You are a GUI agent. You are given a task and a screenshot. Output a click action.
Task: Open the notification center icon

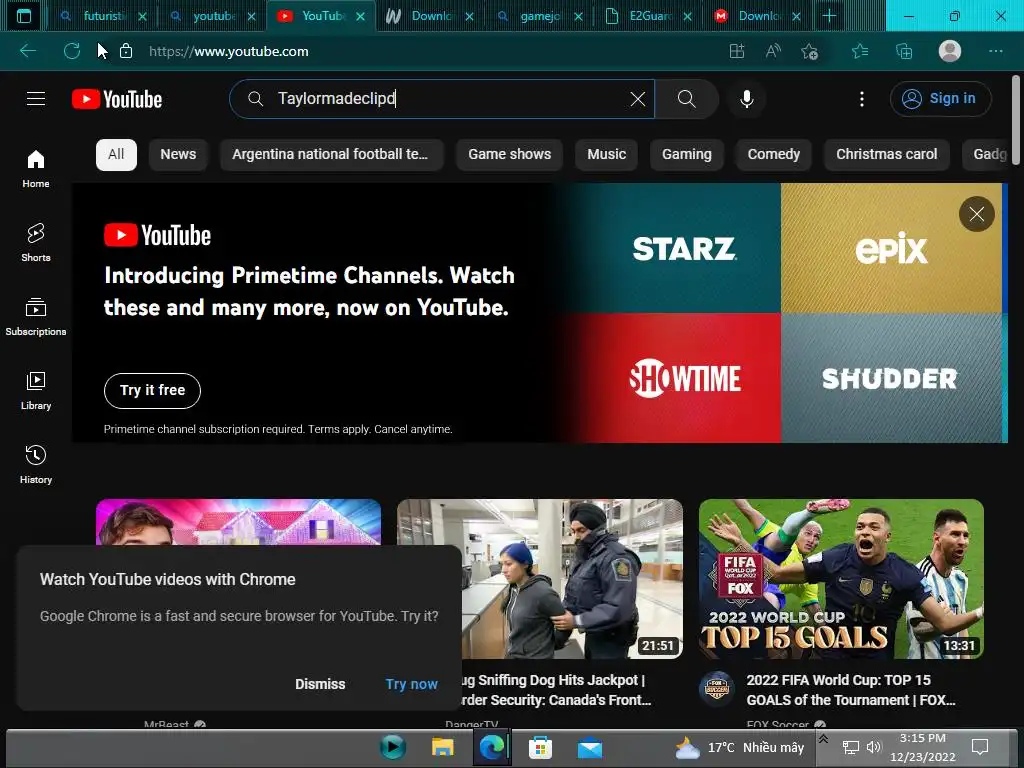pyautogui.click(x=980, y=747)
